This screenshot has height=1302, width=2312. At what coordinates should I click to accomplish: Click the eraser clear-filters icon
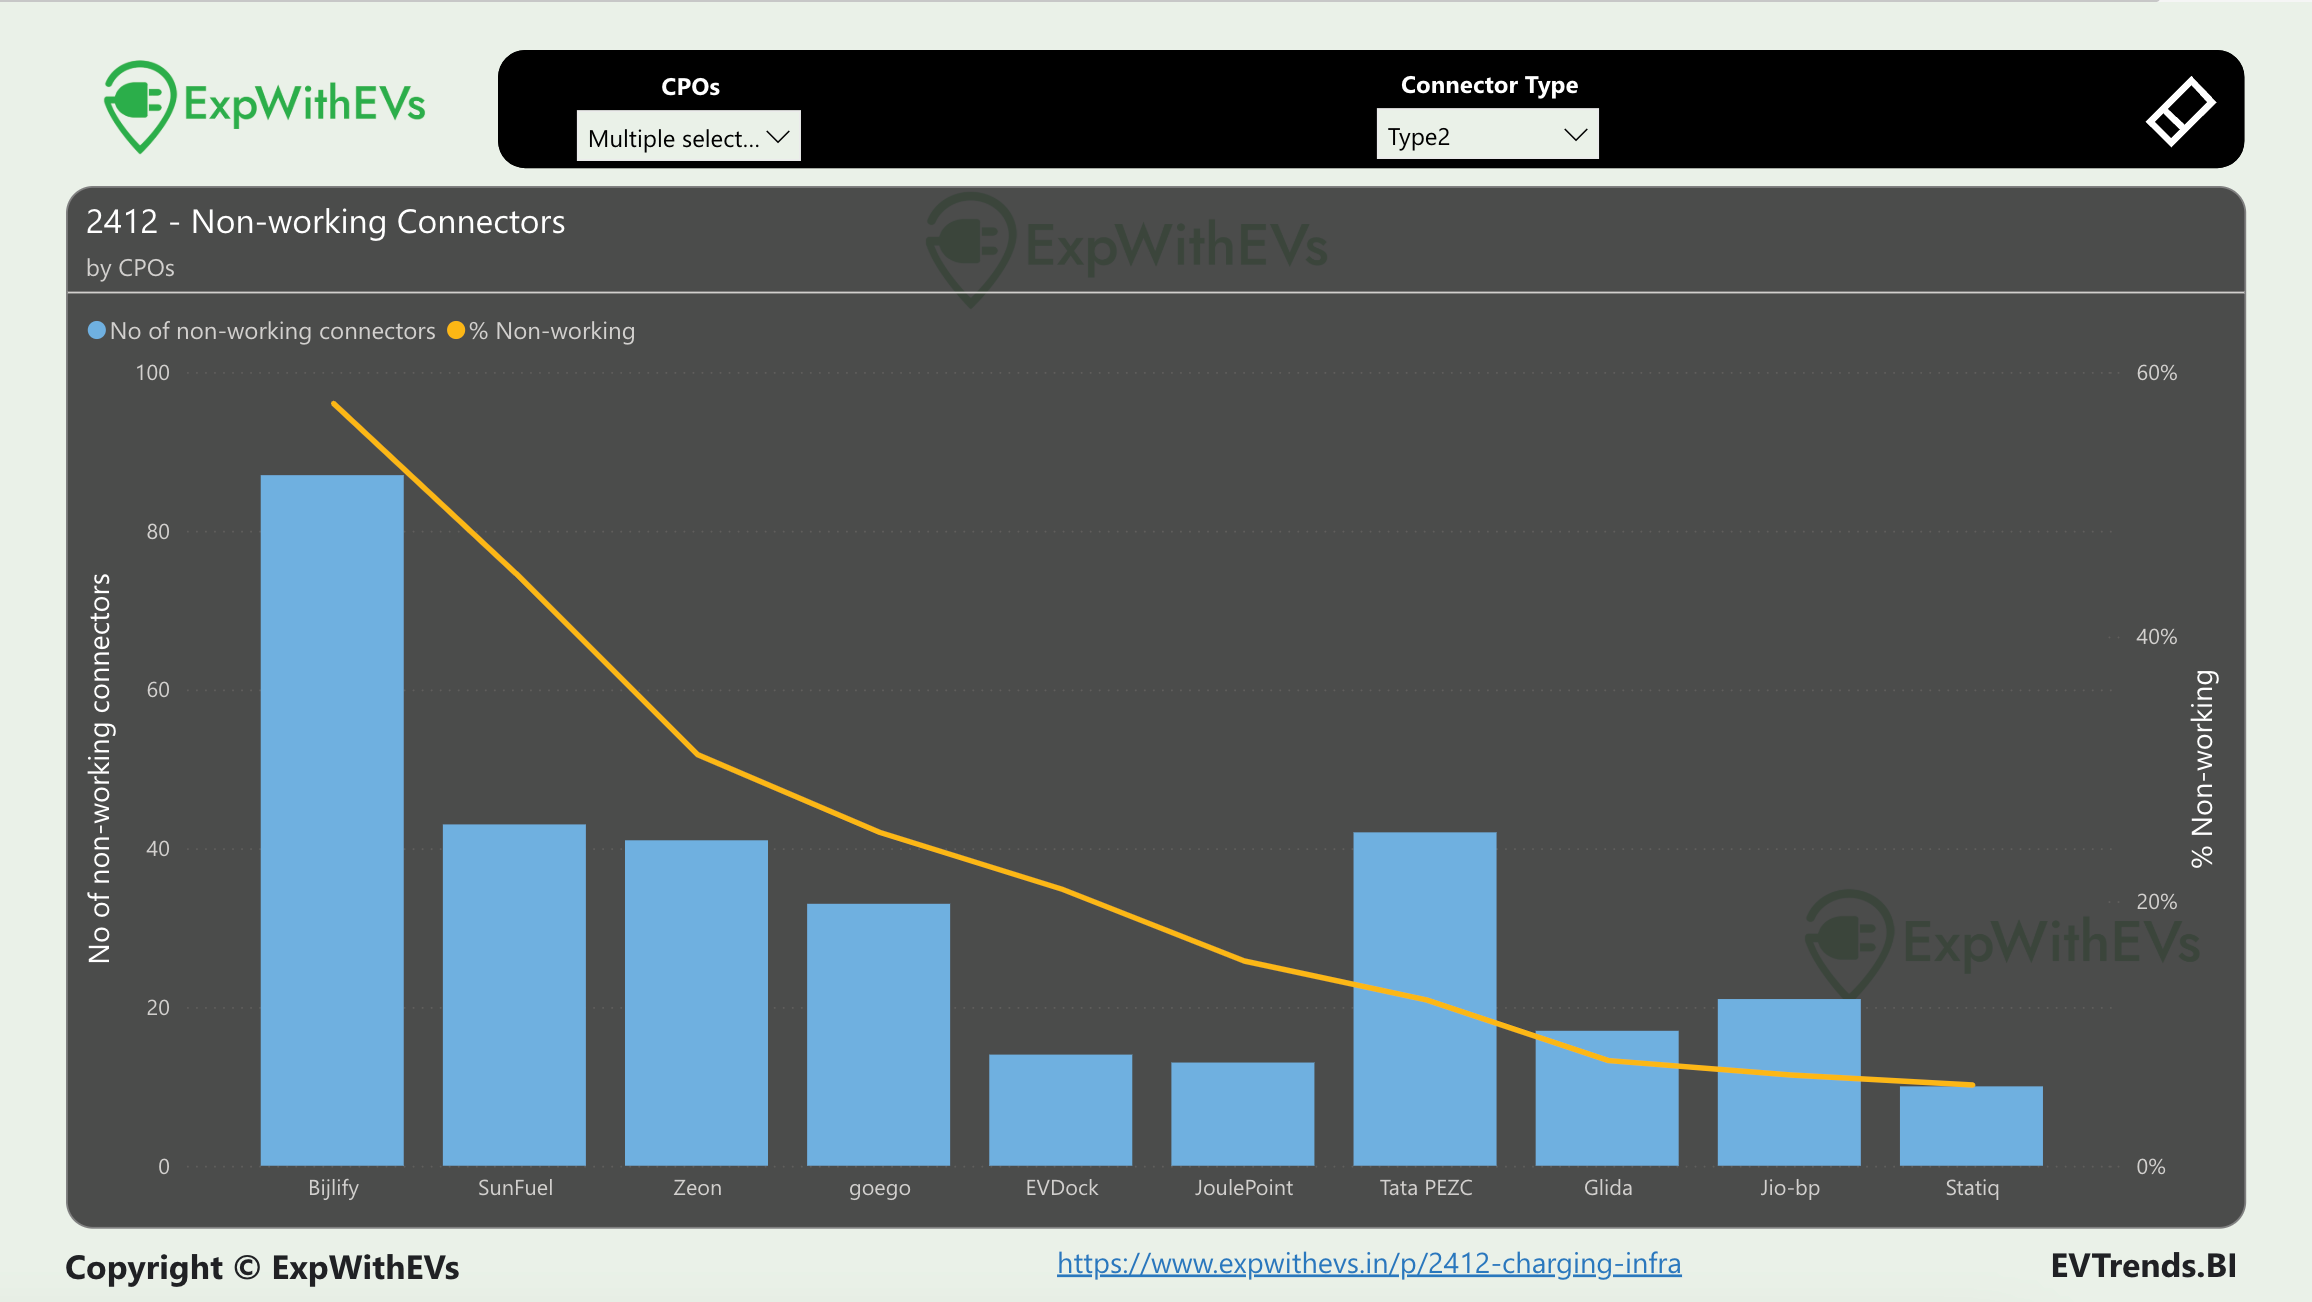pos(2180,111)
